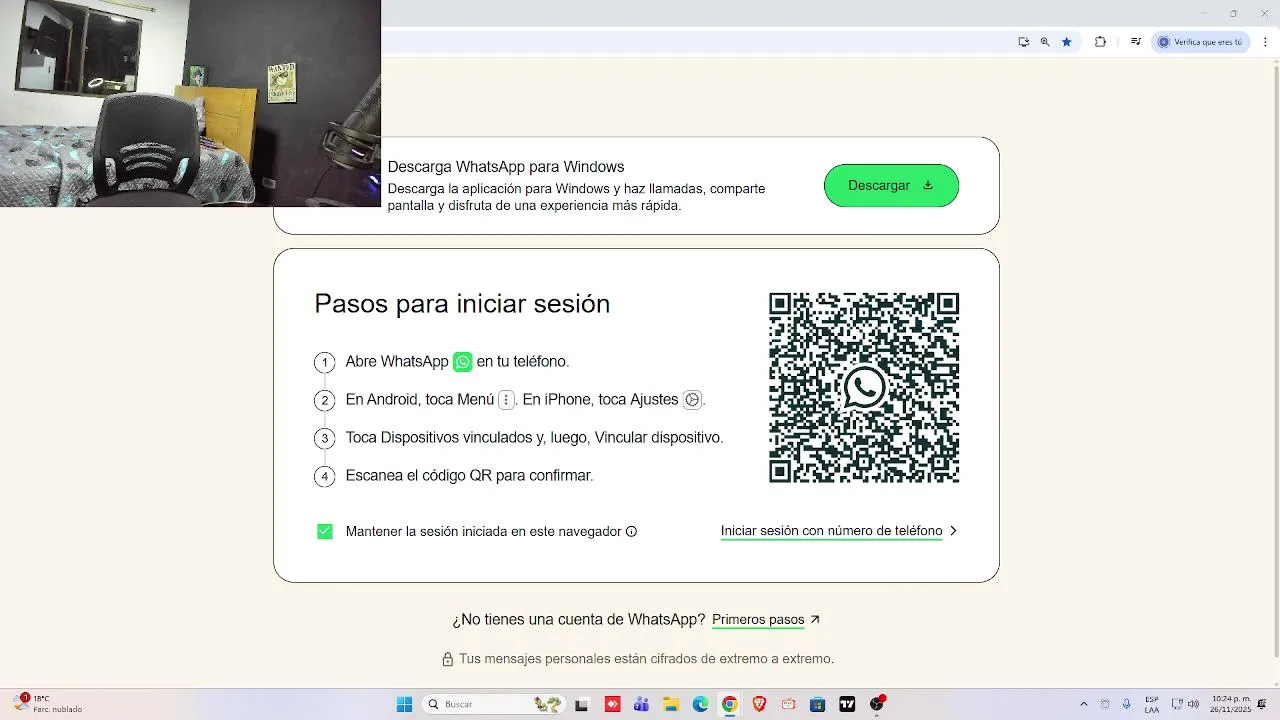The height and width of the screenshot is (720, 1280).
Task: Click the Android menu dots icon in step 2
Action: (506, 400)
